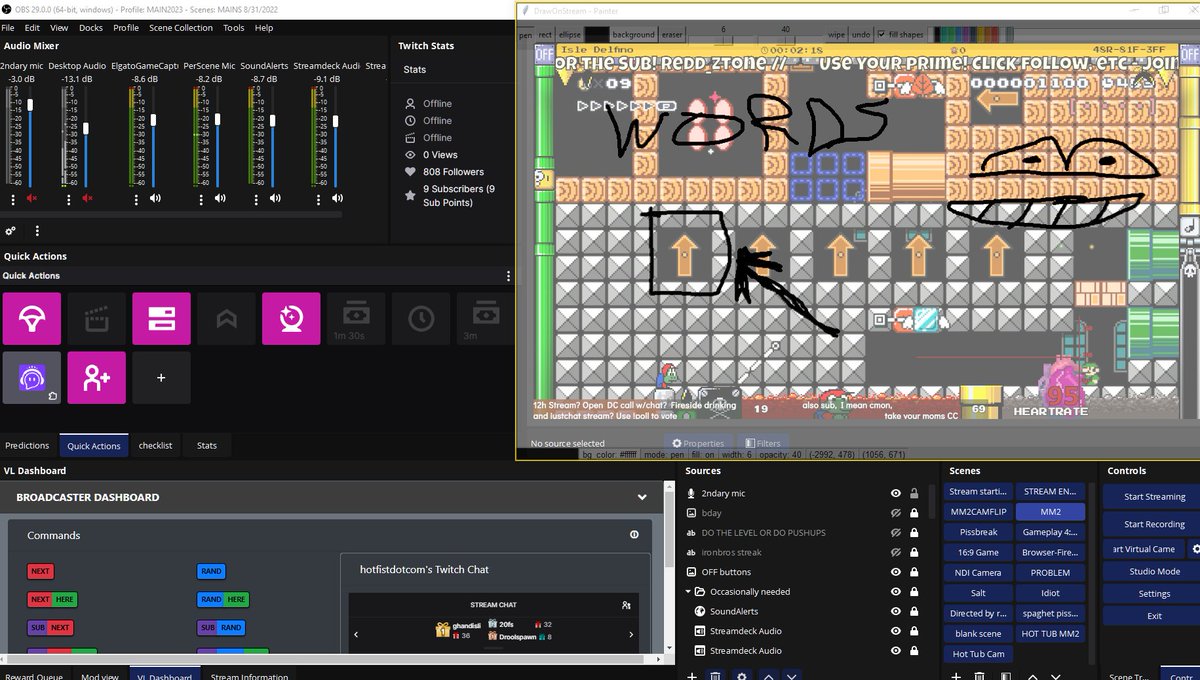Mute the SoundAlerts mixer channel
1200x680 pixels.
[275, 199]
